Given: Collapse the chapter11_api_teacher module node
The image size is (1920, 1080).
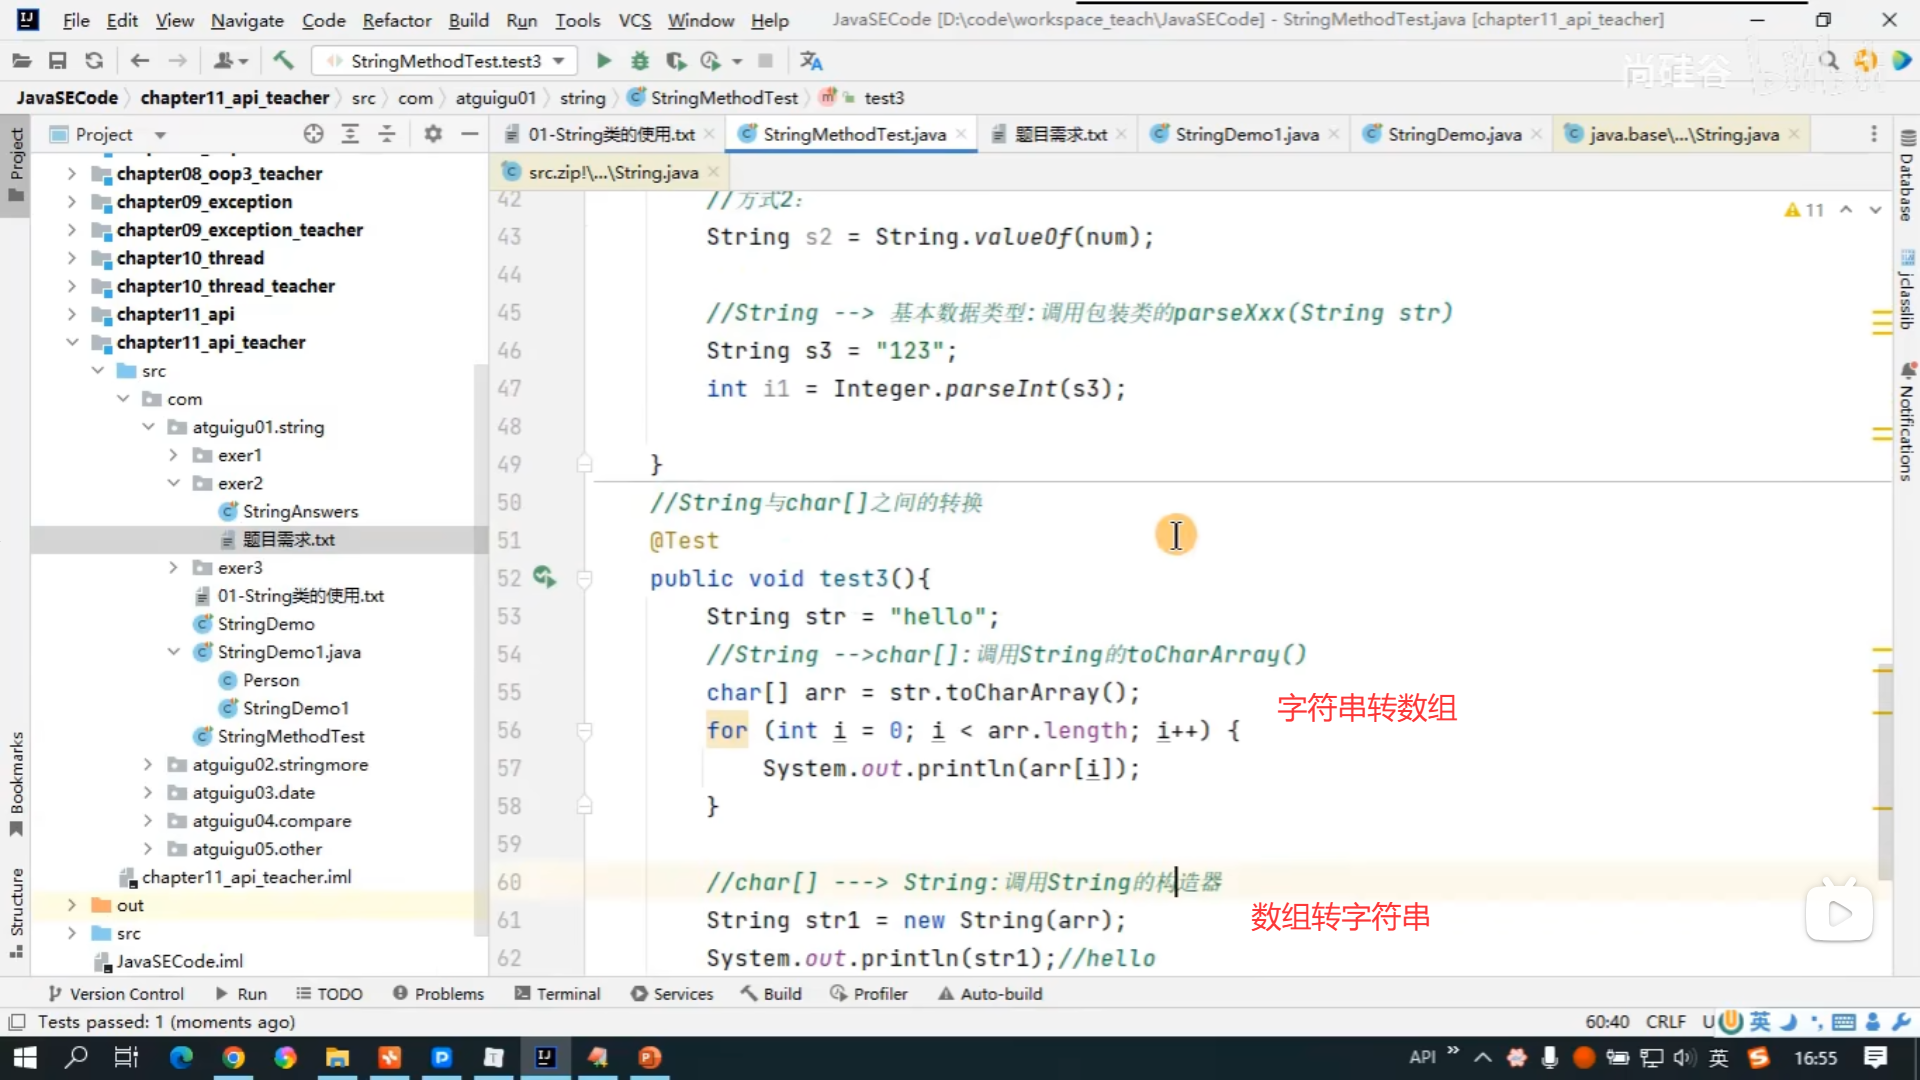Looking at the screenshot, I should coord(72,342).
